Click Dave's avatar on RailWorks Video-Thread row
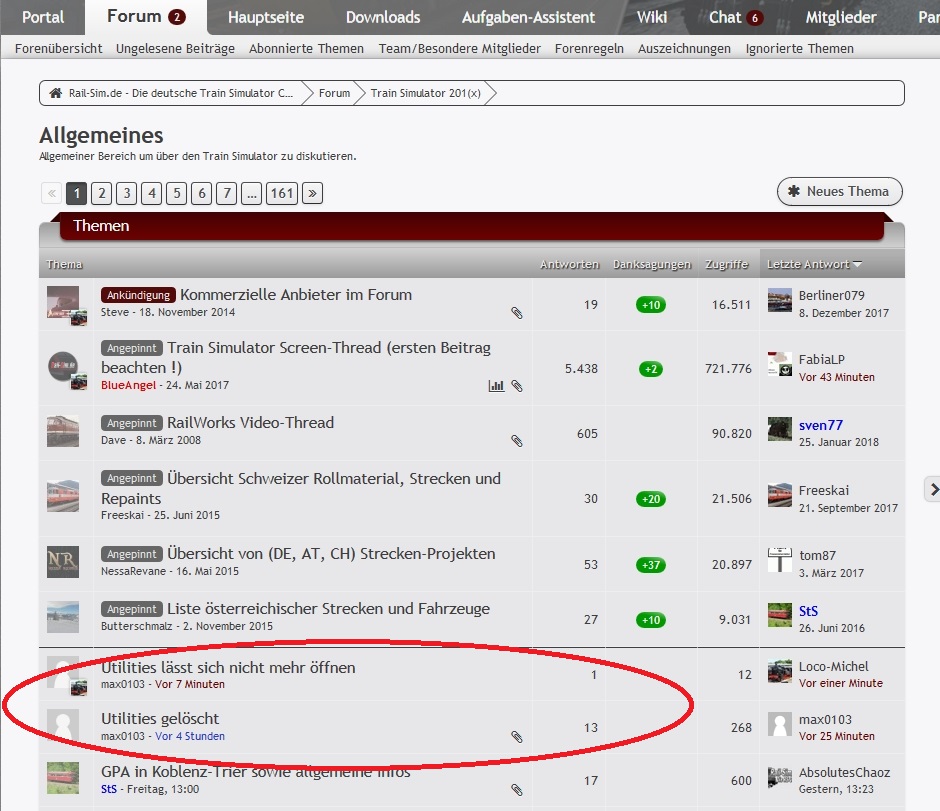Screen dimensions: 940x811 63,431
